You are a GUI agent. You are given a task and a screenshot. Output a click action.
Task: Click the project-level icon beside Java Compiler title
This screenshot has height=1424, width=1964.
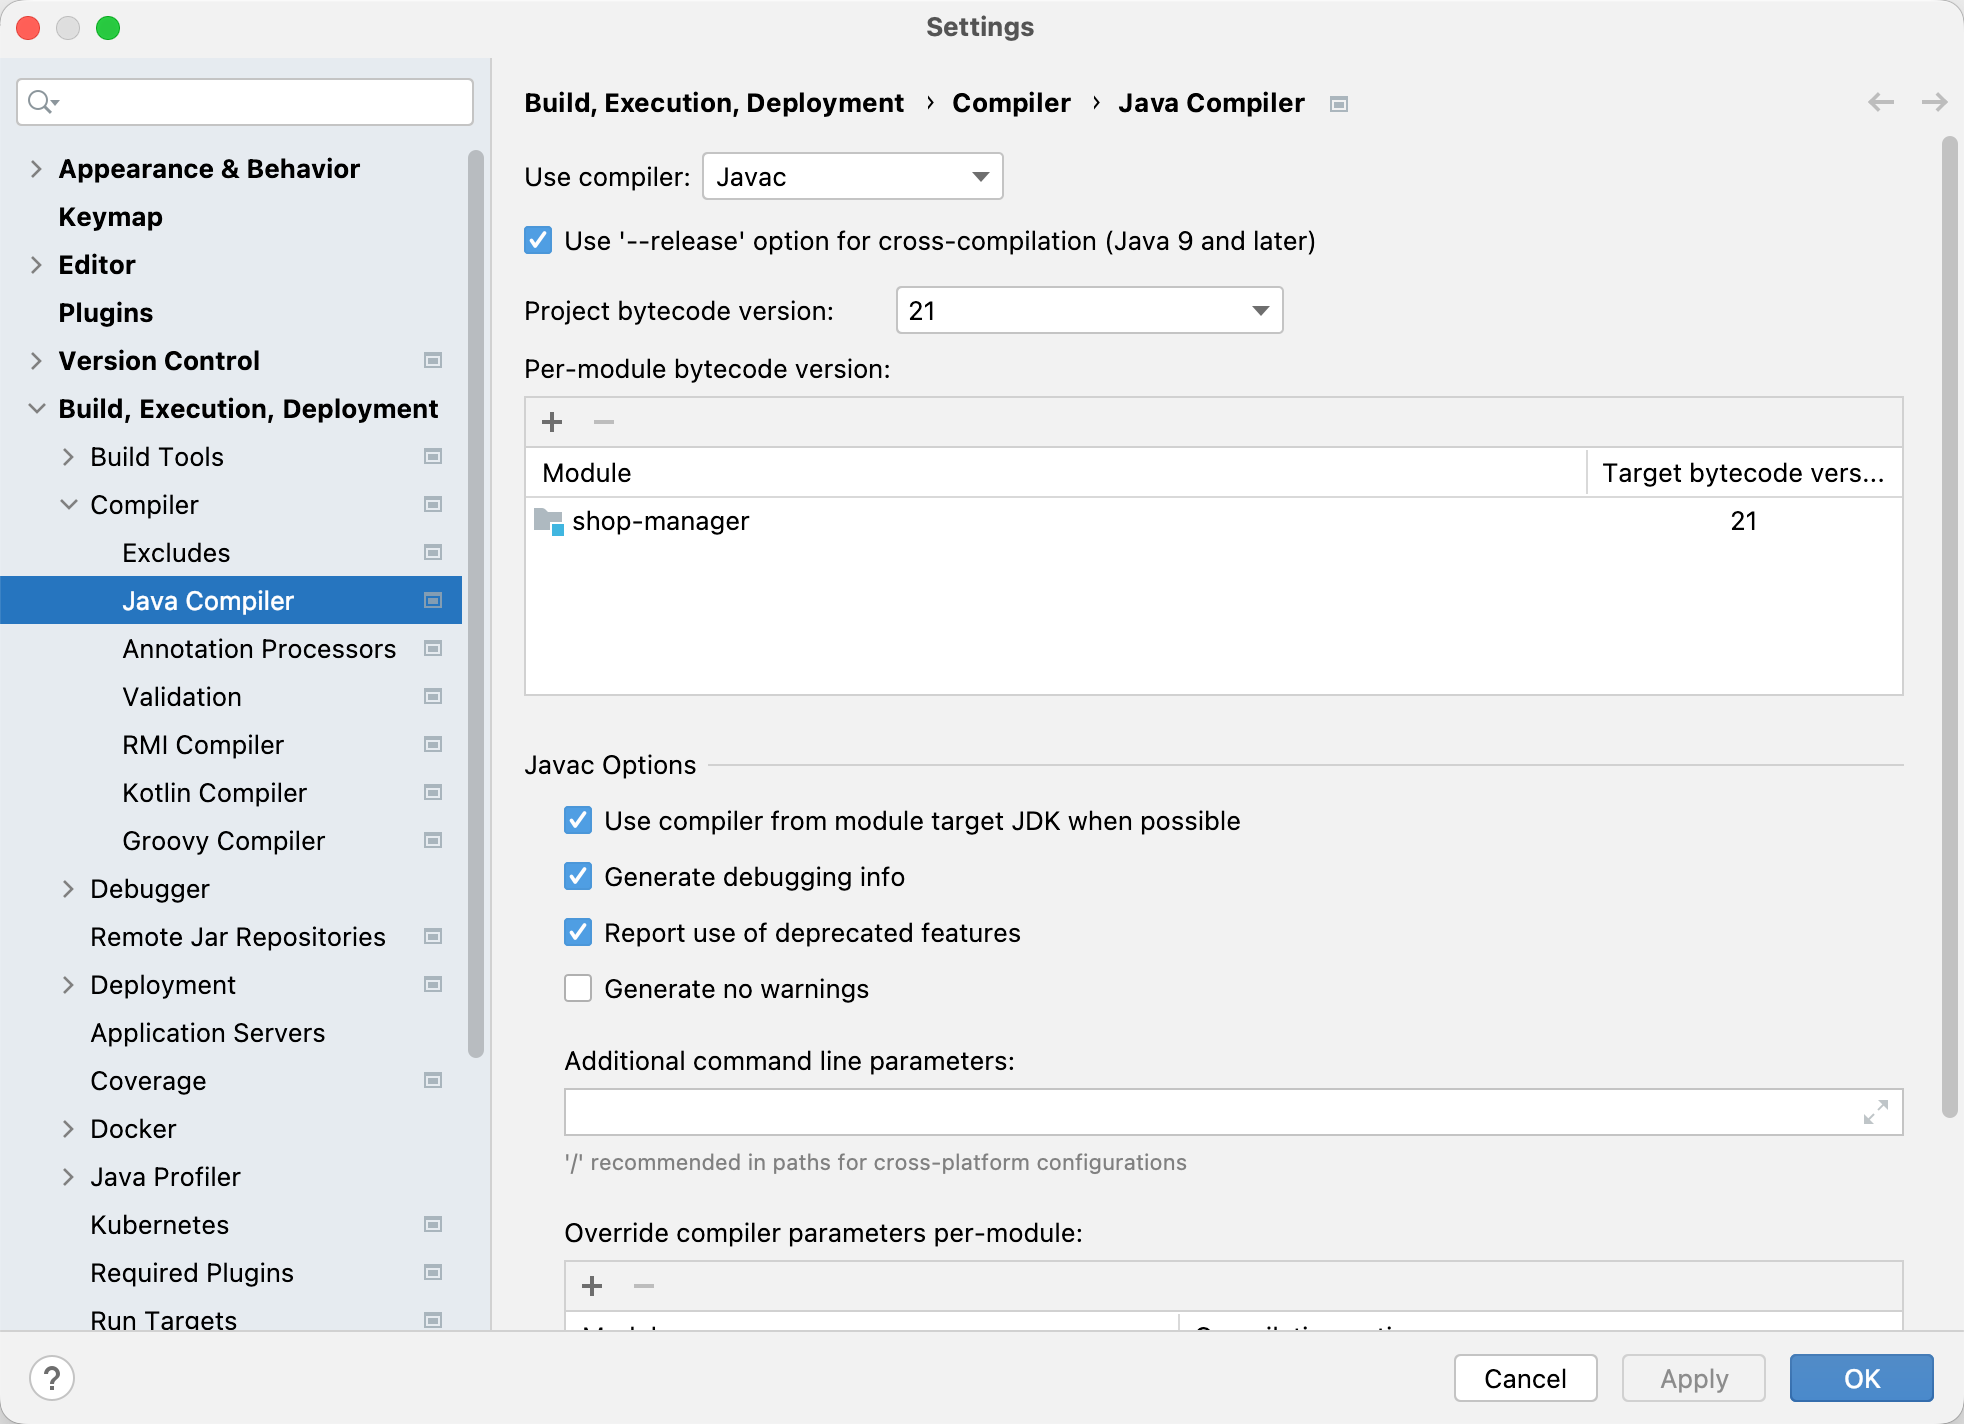coord(1339,104)
